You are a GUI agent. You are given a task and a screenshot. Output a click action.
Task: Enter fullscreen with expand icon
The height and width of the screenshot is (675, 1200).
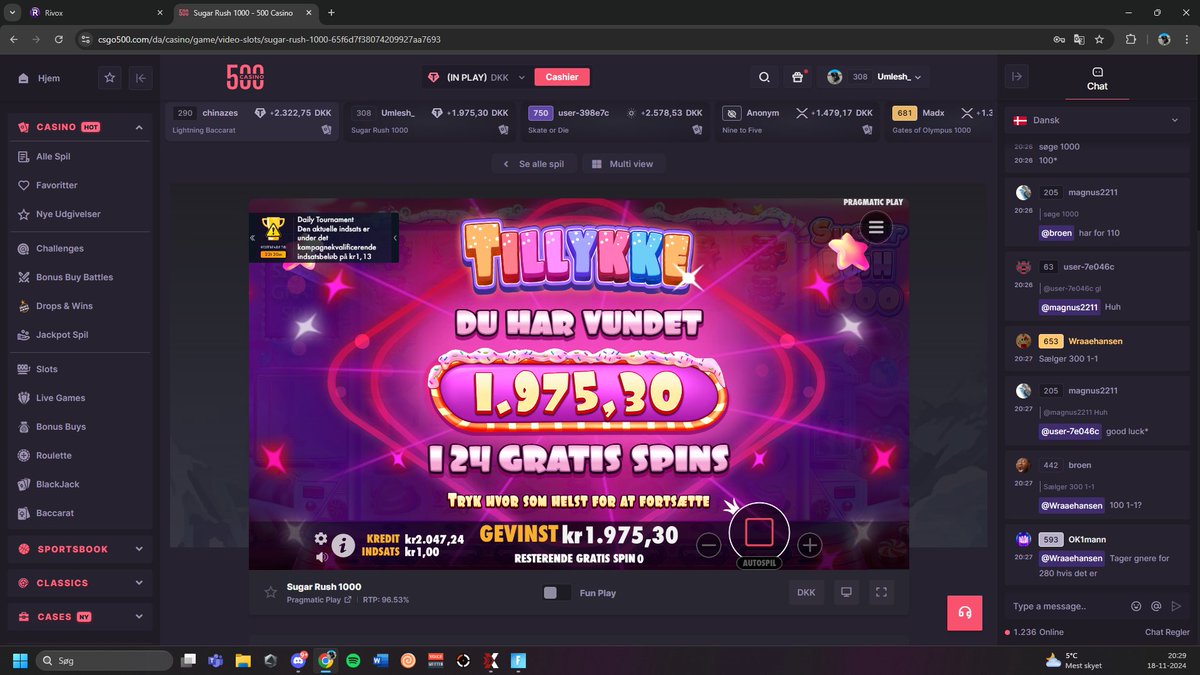pos(881,592)
